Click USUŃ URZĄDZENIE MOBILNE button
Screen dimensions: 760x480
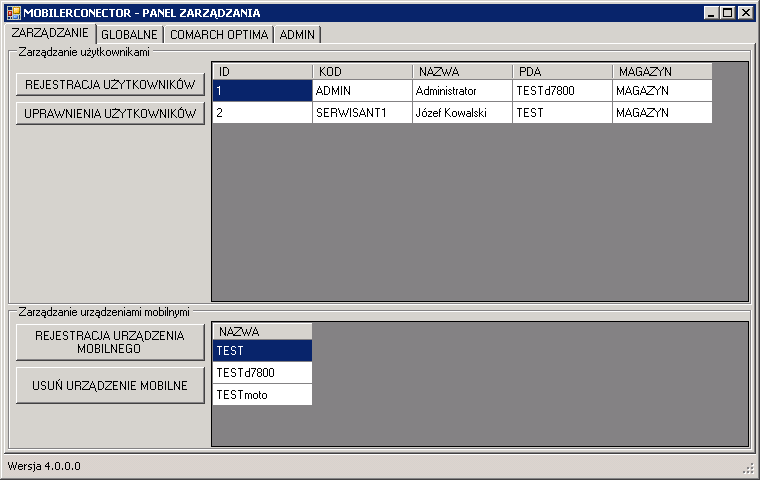[110, 385]
